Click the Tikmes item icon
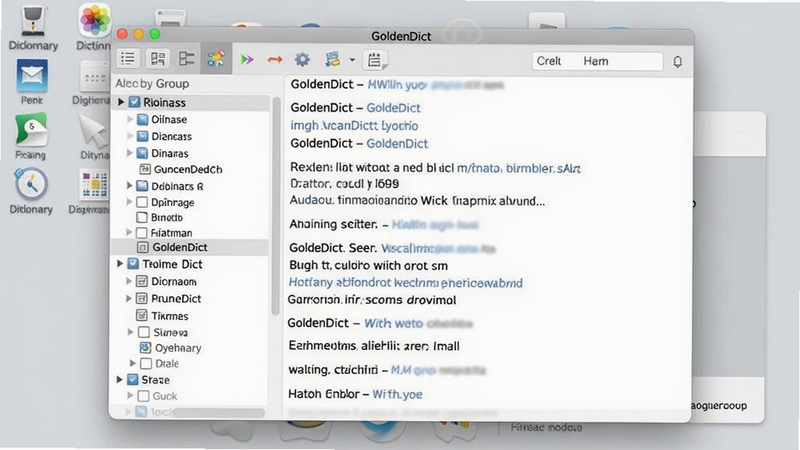Screen dimensions: 800x450 pyautogui.click(x=142, y=316)
